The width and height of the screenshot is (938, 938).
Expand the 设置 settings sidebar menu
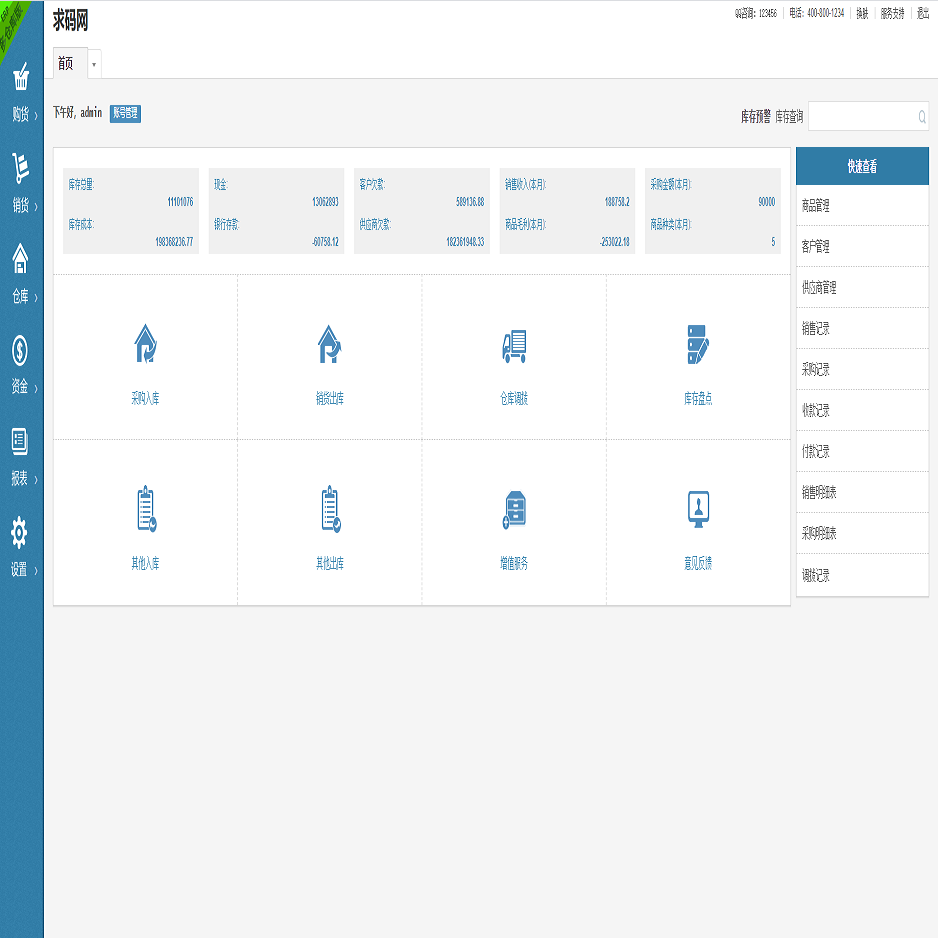(x=21, y=548)
